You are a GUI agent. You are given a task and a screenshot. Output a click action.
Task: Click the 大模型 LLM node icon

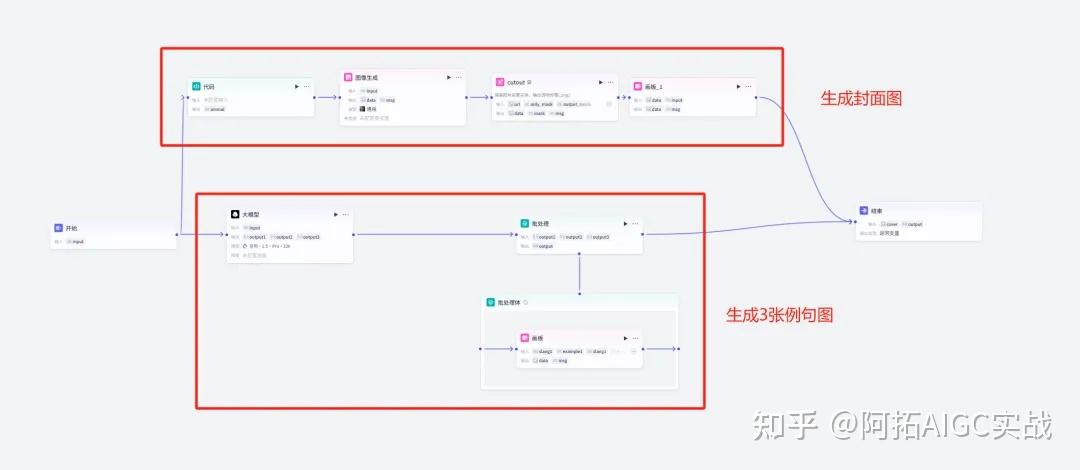click(x=234, y=214)
